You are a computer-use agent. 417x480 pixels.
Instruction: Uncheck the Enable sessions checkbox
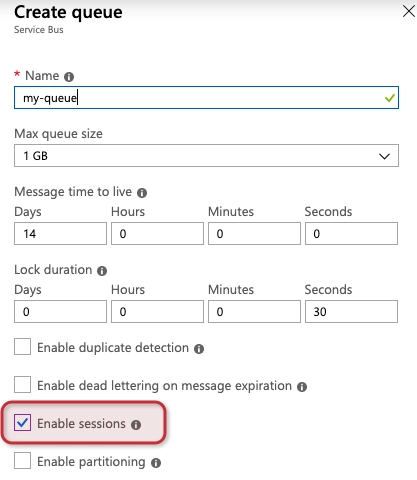pos(22,423)
